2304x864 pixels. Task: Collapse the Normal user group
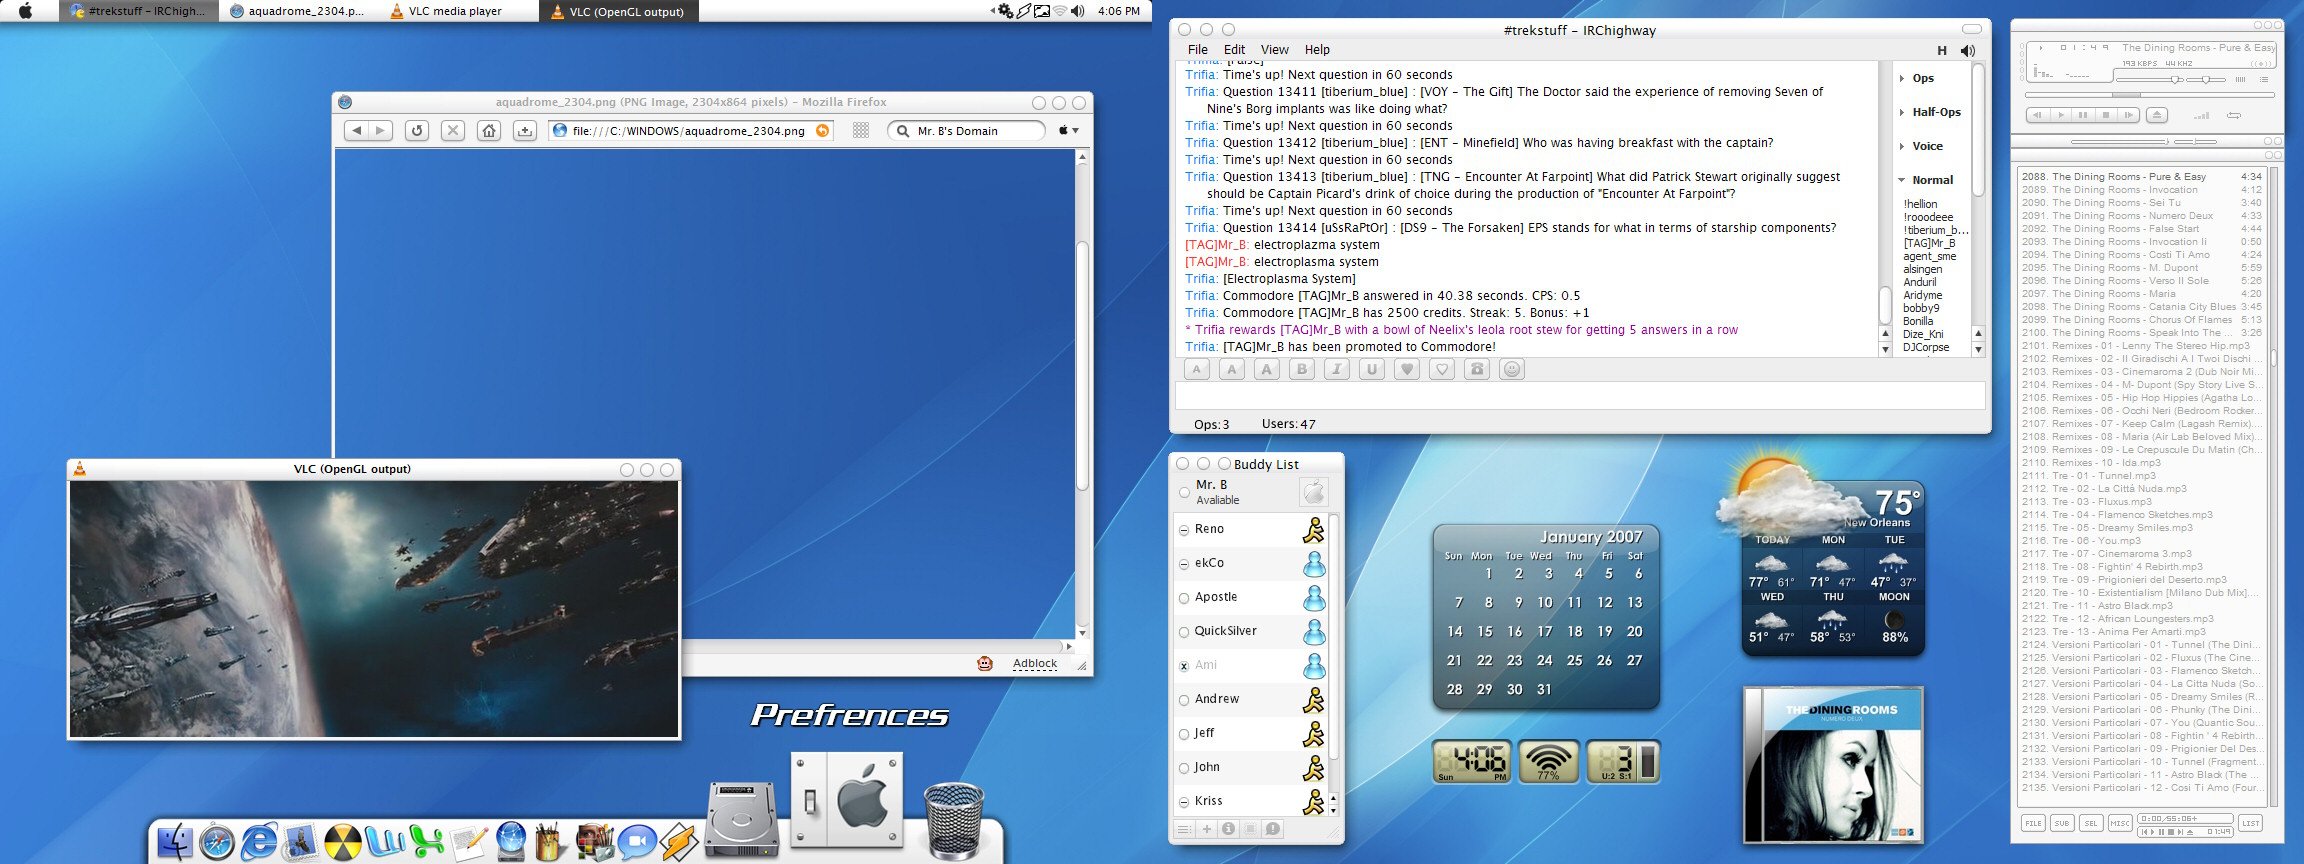point(1902,180)
